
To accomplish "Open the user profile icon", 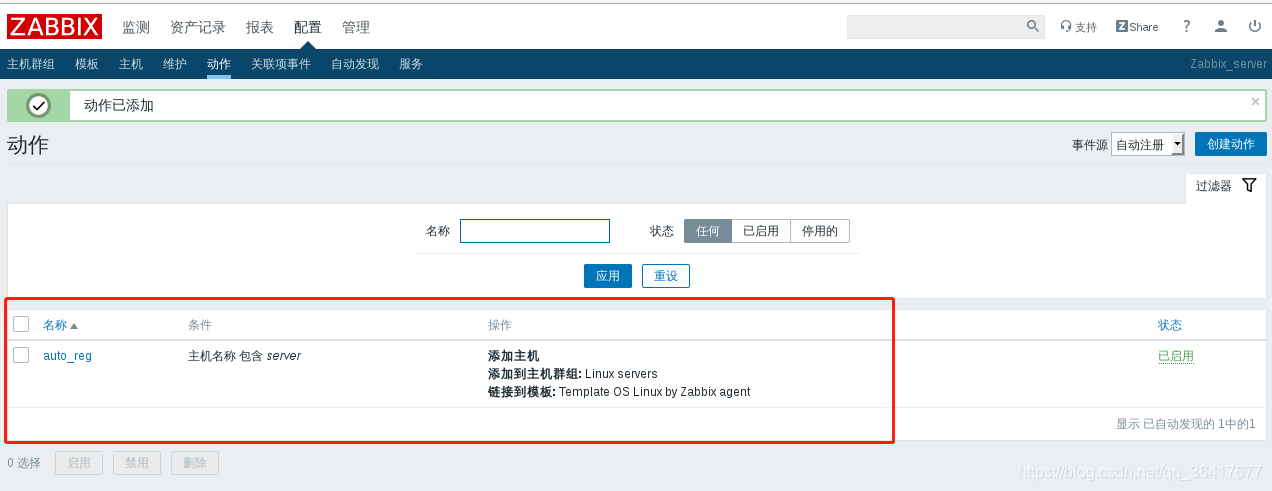I will (x=1221, y=27).
